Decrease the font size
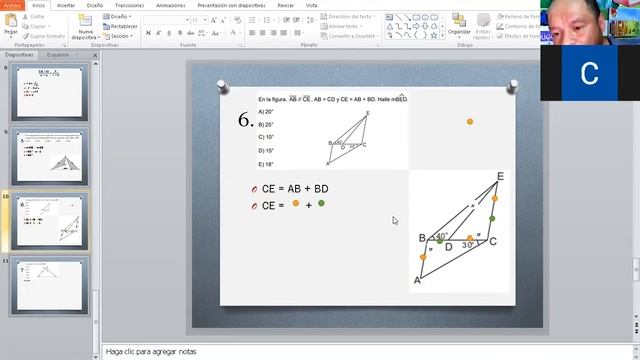Screen dimensions: 640x360 point(223,20)
